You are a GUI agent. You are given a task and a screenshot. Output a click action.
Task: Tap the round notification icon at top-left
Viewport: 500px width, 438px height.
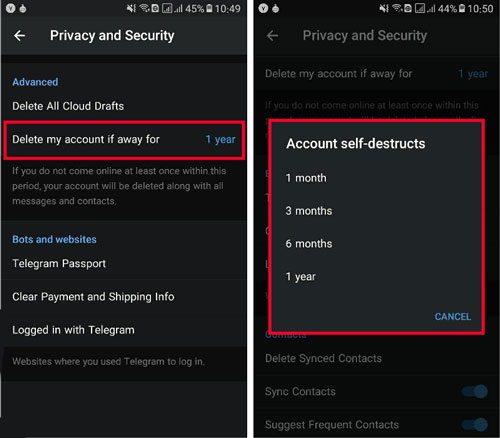(10, 8)
